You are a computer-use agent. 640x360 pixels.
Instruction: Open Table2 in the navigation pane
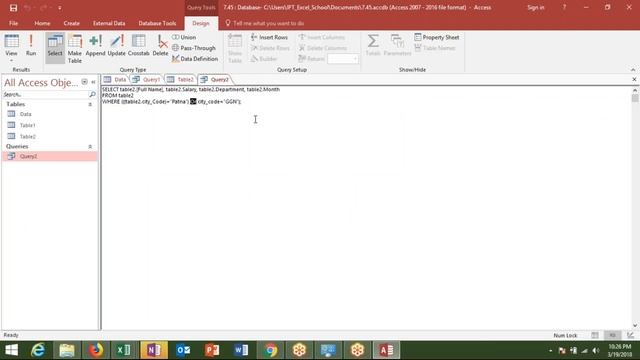(27, 136)
